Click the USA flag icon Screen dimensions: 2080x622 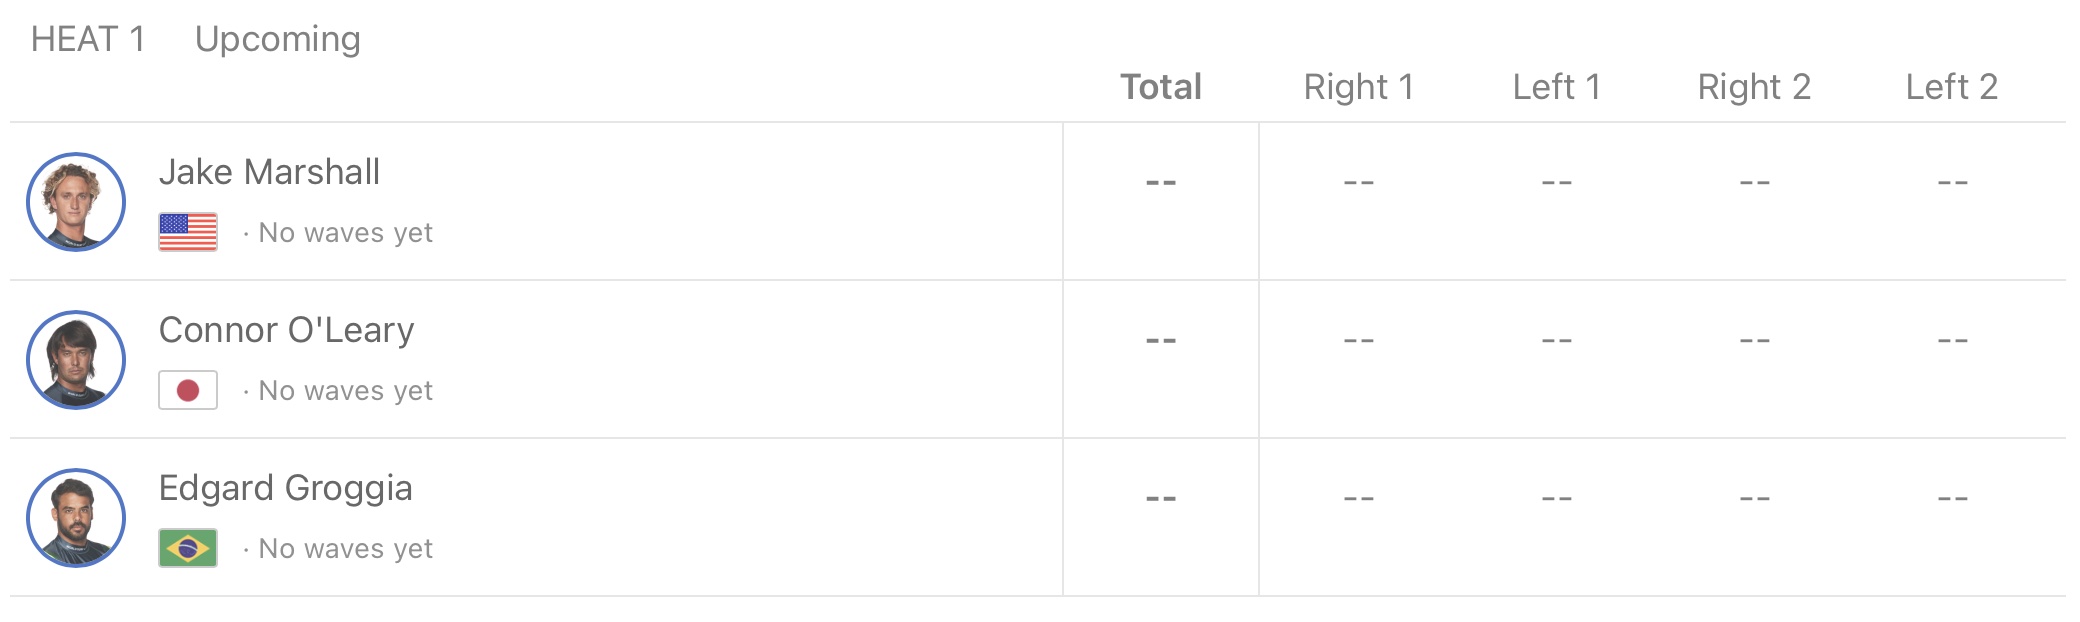188,232
